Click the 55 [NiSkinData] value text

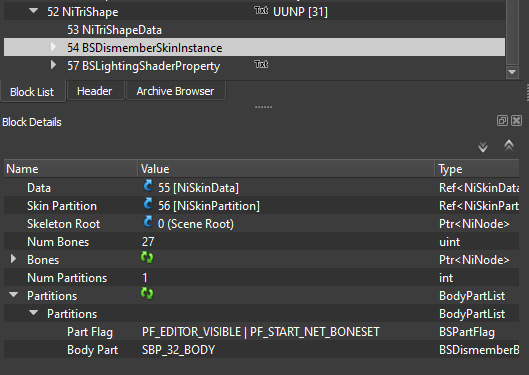pos(198,188)
